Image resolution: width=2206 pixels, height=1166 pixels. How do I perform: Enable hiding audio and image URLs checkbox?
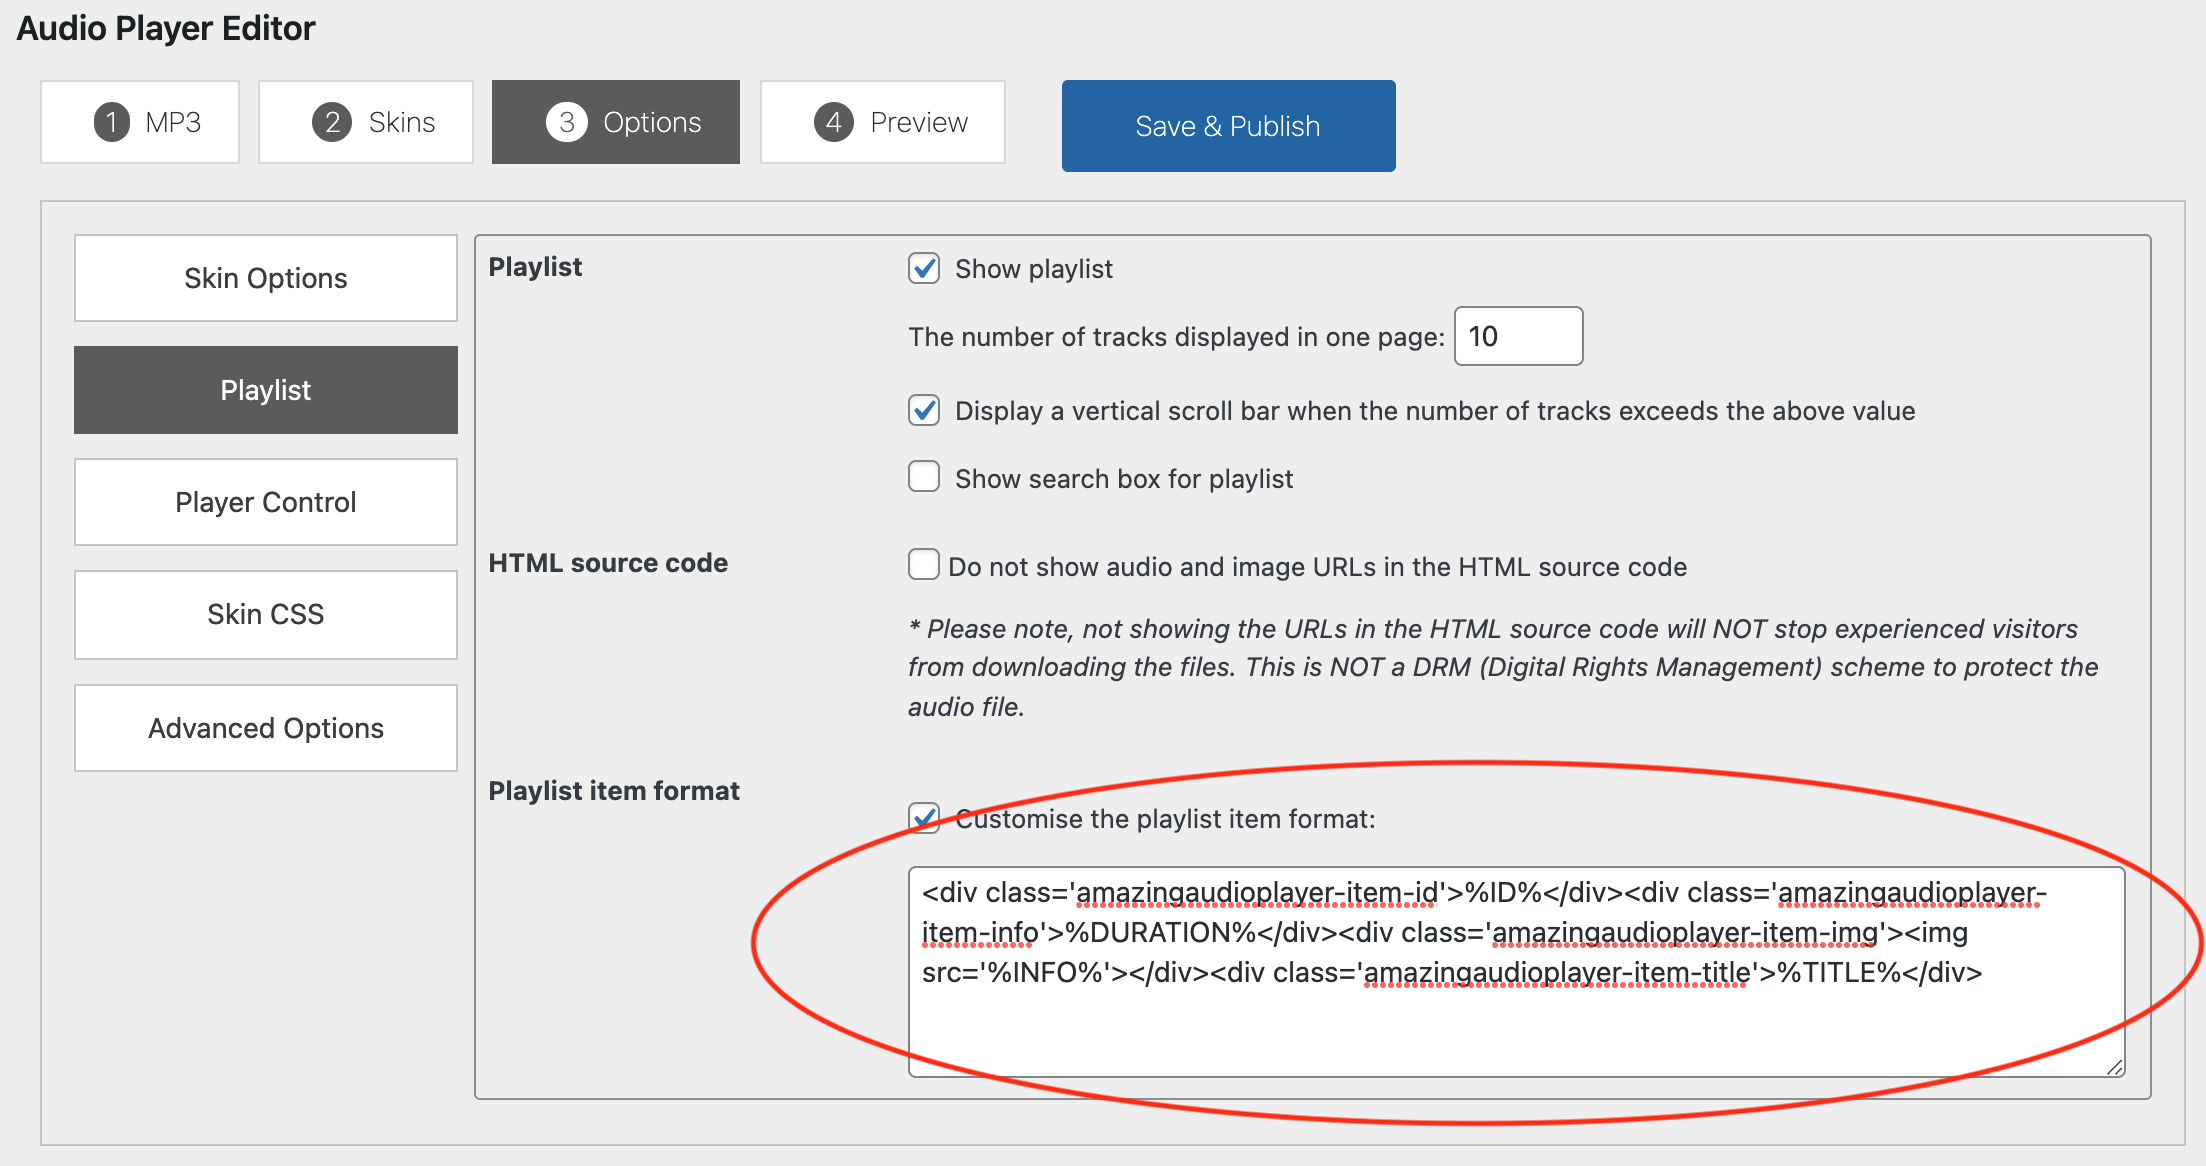click(x=924, y=565)
